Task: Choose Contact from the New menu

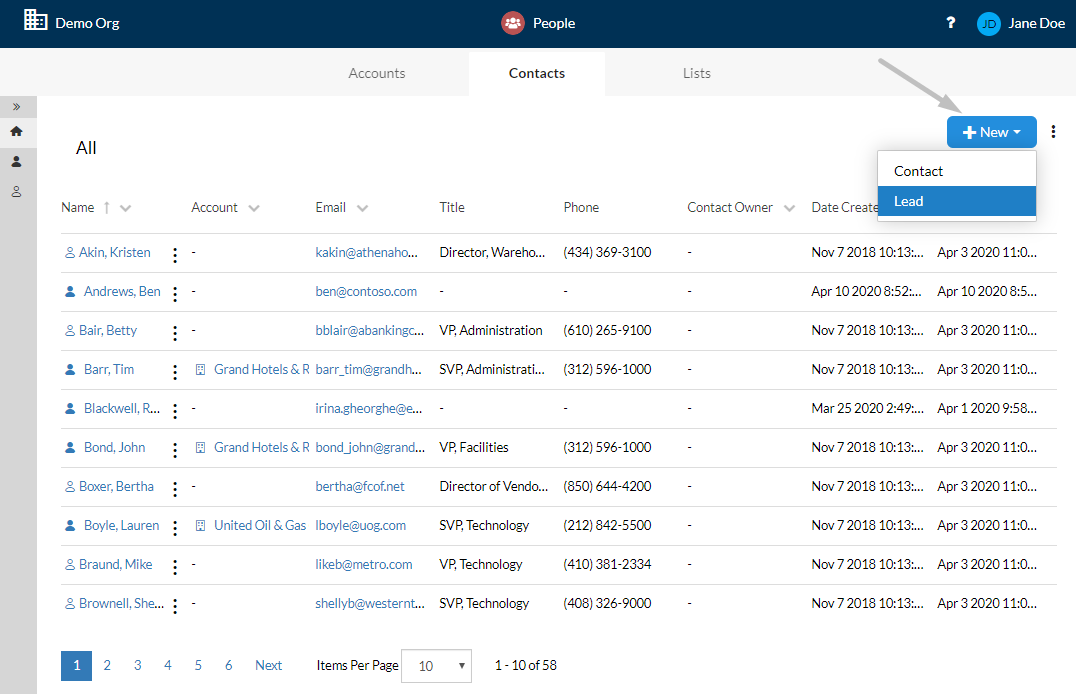Action: pos(957,171)
